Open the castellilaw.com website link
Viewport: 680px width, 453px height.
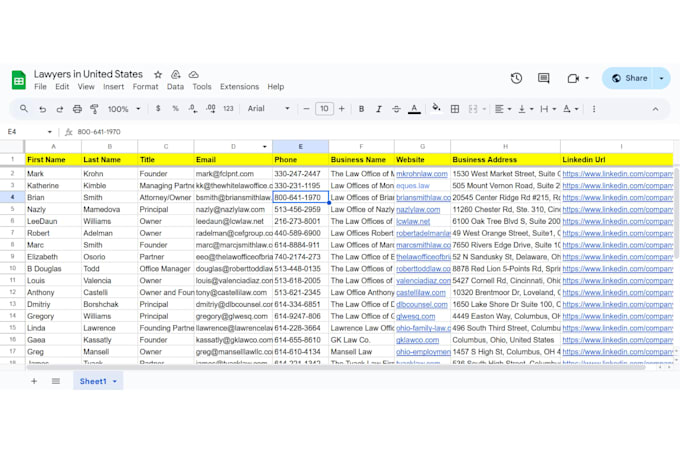421,293
